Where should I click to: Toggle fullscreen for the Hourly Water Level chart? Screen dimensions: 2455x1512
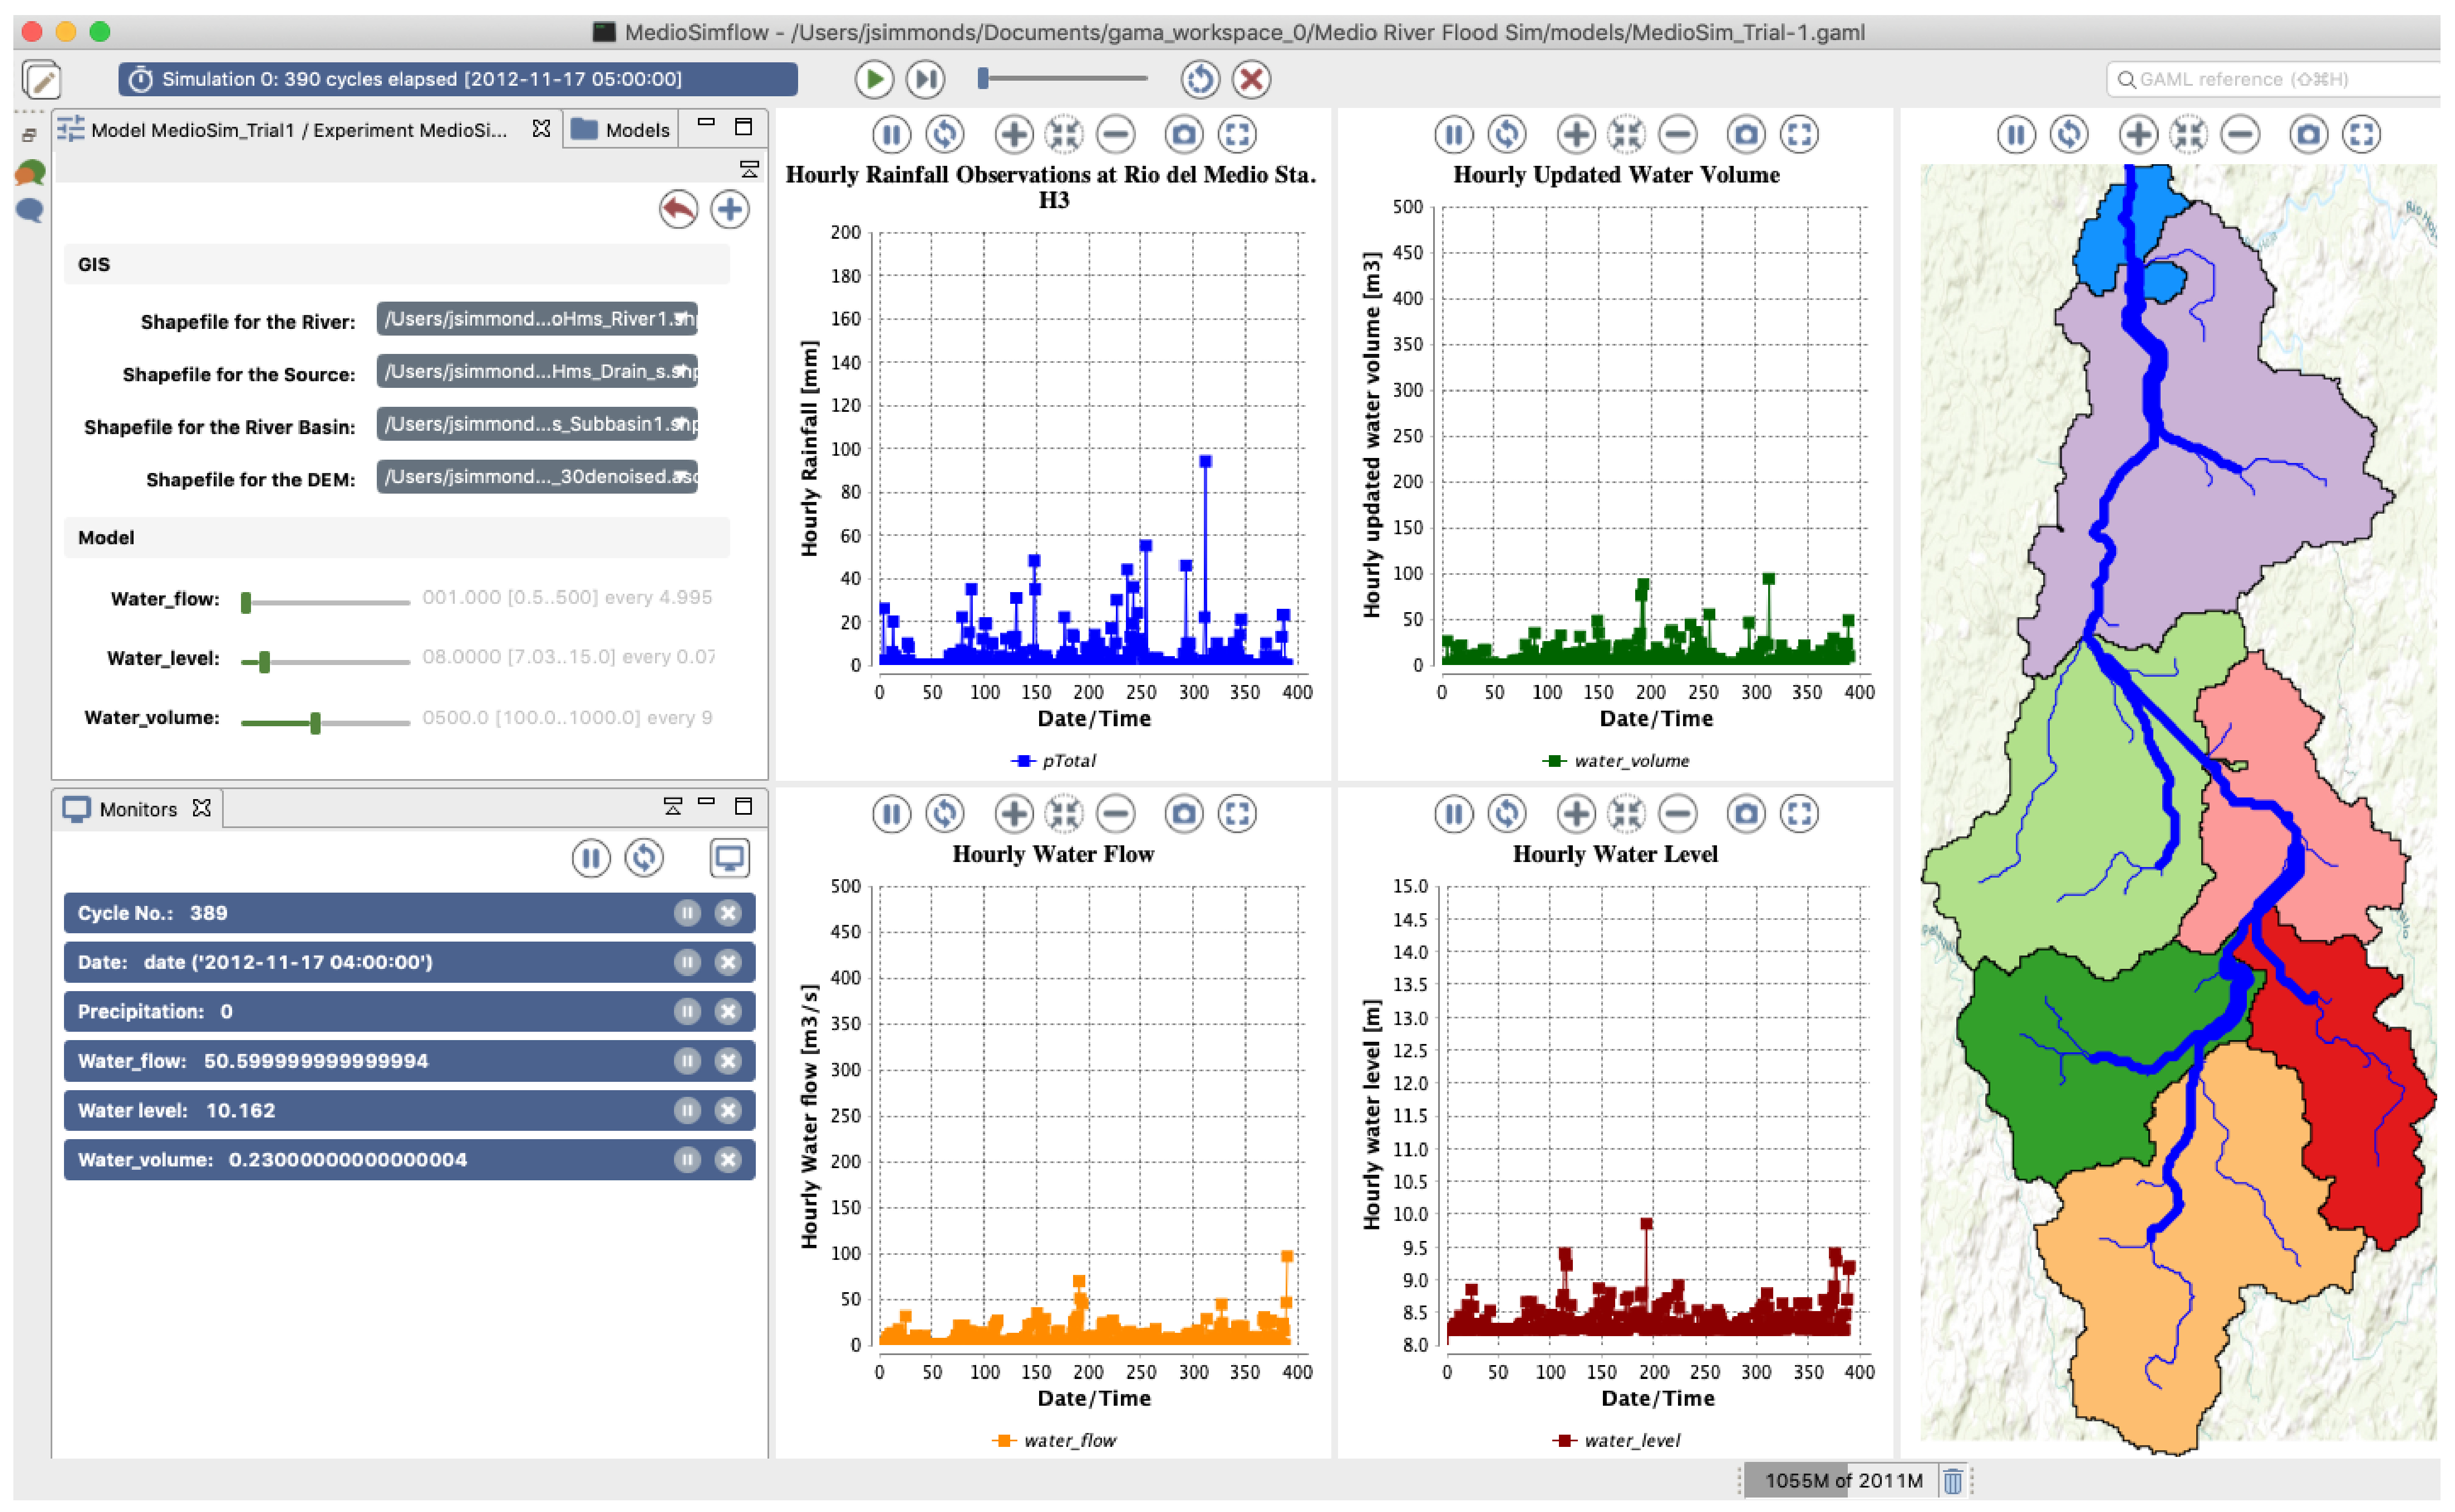pyautogui.click(x=1798, y=814)
